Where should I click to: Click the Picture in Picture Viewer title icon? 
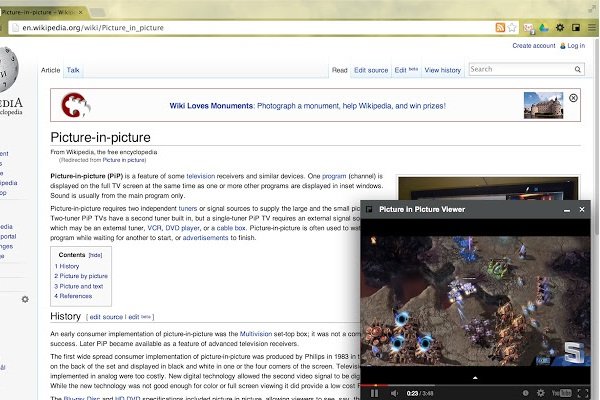coord(369,209)
